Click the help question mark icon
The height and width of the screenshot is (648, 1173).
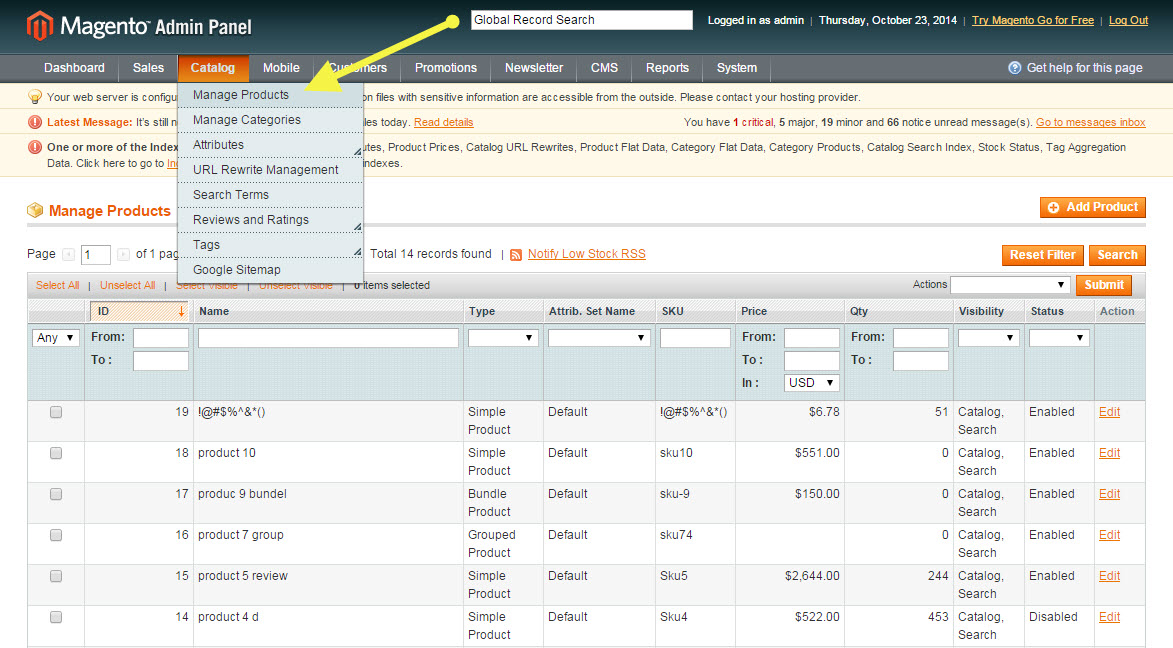(x=1014, y=68)
